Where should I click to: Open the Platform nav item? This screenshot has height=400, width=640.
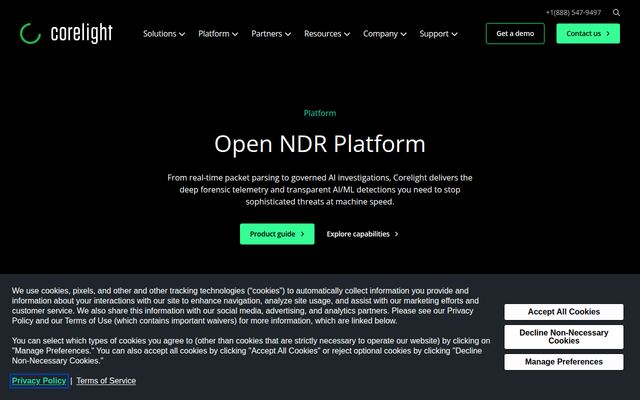(213, 34)
